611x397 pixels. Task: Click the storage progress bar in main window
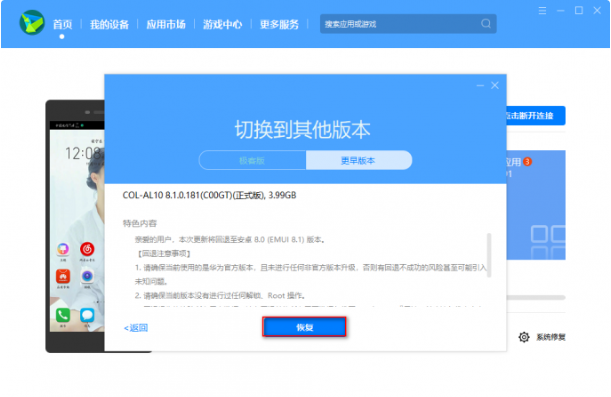coord(536,297)
